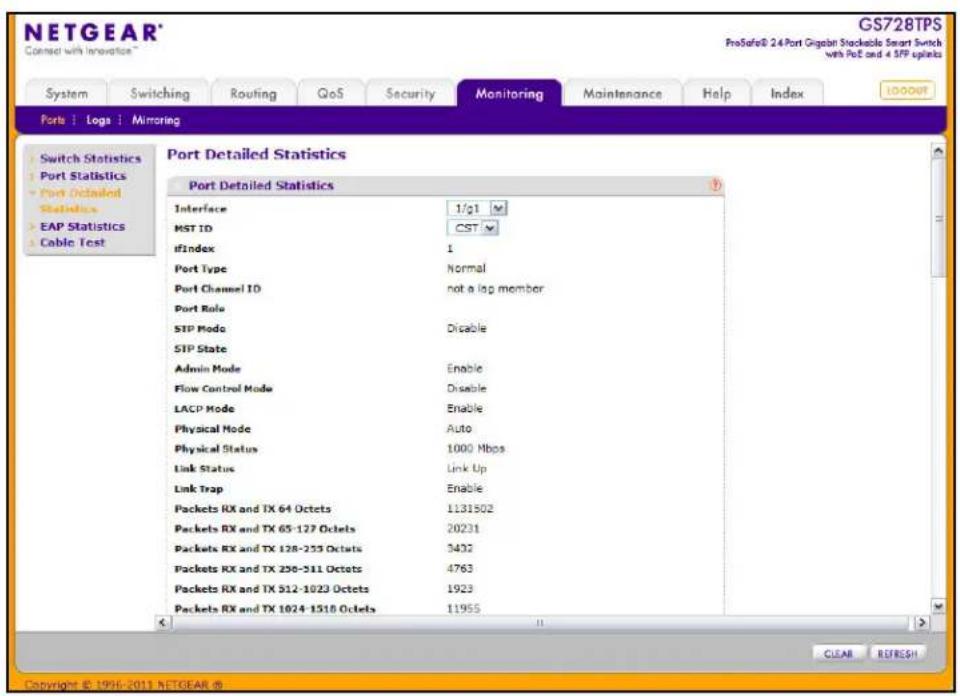The image size is (960, 696).
Task: Click the 'LACP Mode' label
Action: click(x=204, y=409)
